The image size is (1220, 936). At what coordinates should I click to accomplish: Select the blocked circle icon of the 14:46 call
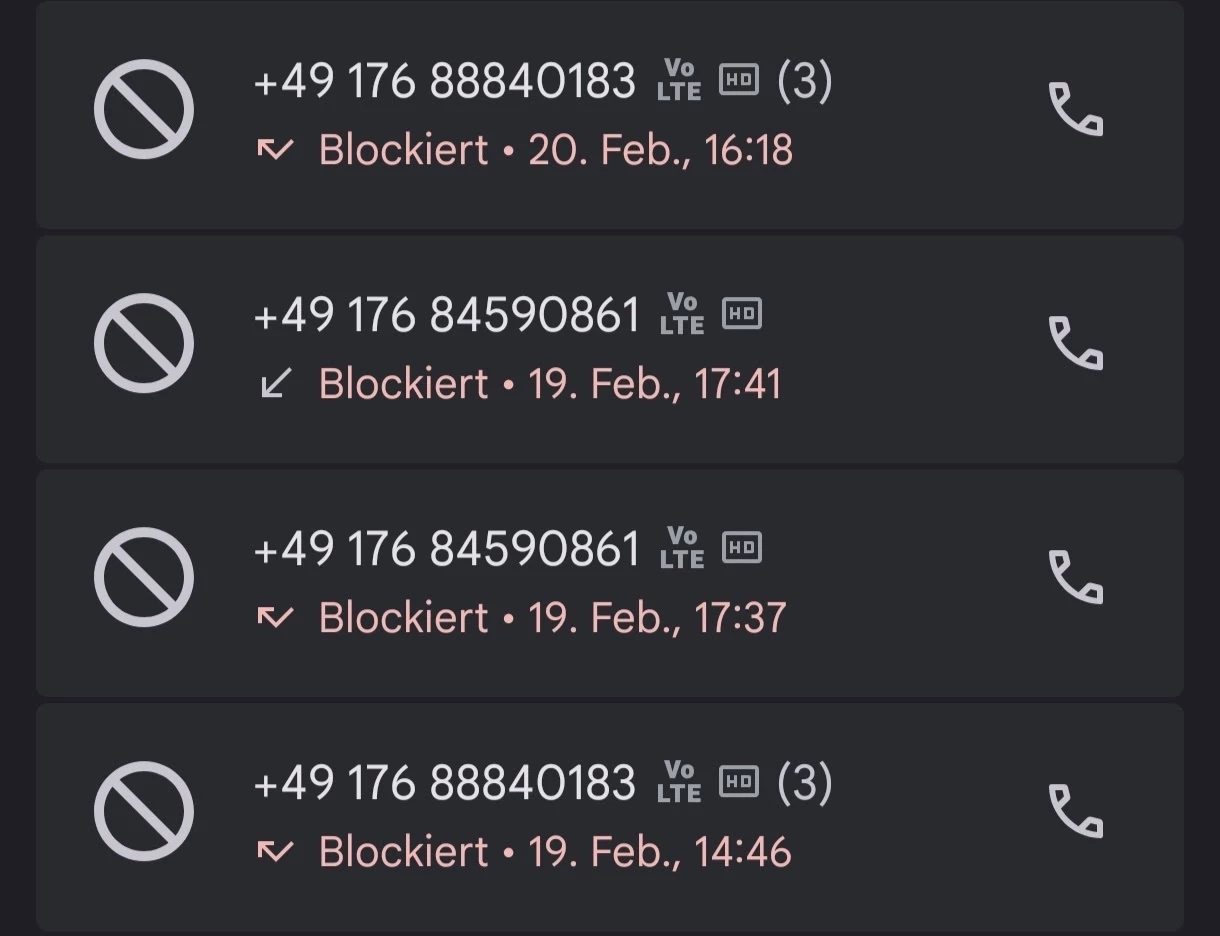tap(144, 811)
